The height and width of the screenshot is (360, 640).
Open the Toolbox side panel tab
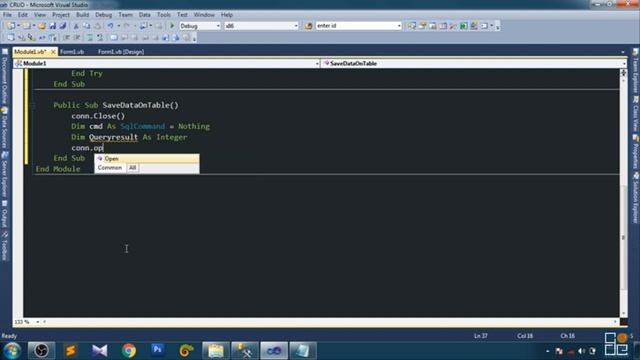click(x=4, y=246)
